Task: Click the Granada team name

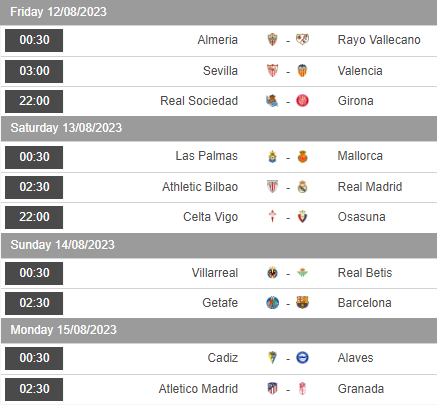Action: click(x=361, y=389)
